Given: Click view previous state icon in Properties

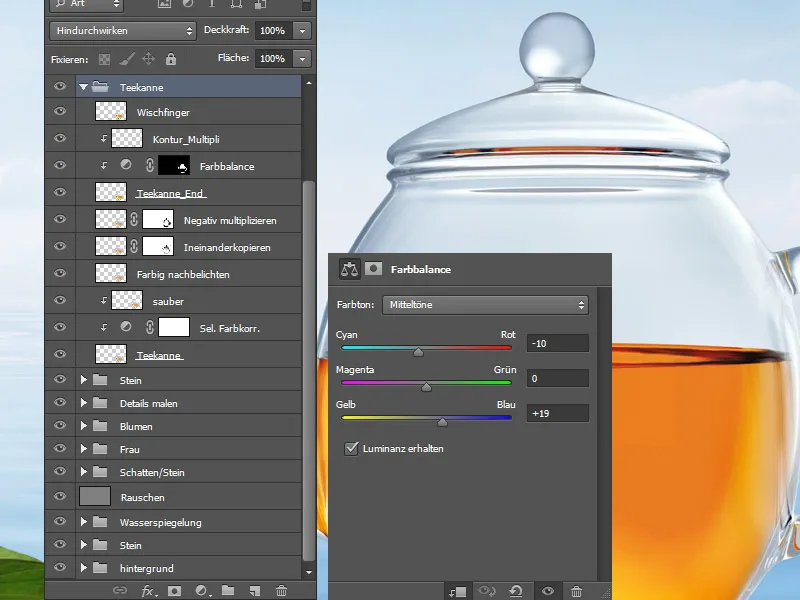Looking at the screenshot, I should point(487,591).
